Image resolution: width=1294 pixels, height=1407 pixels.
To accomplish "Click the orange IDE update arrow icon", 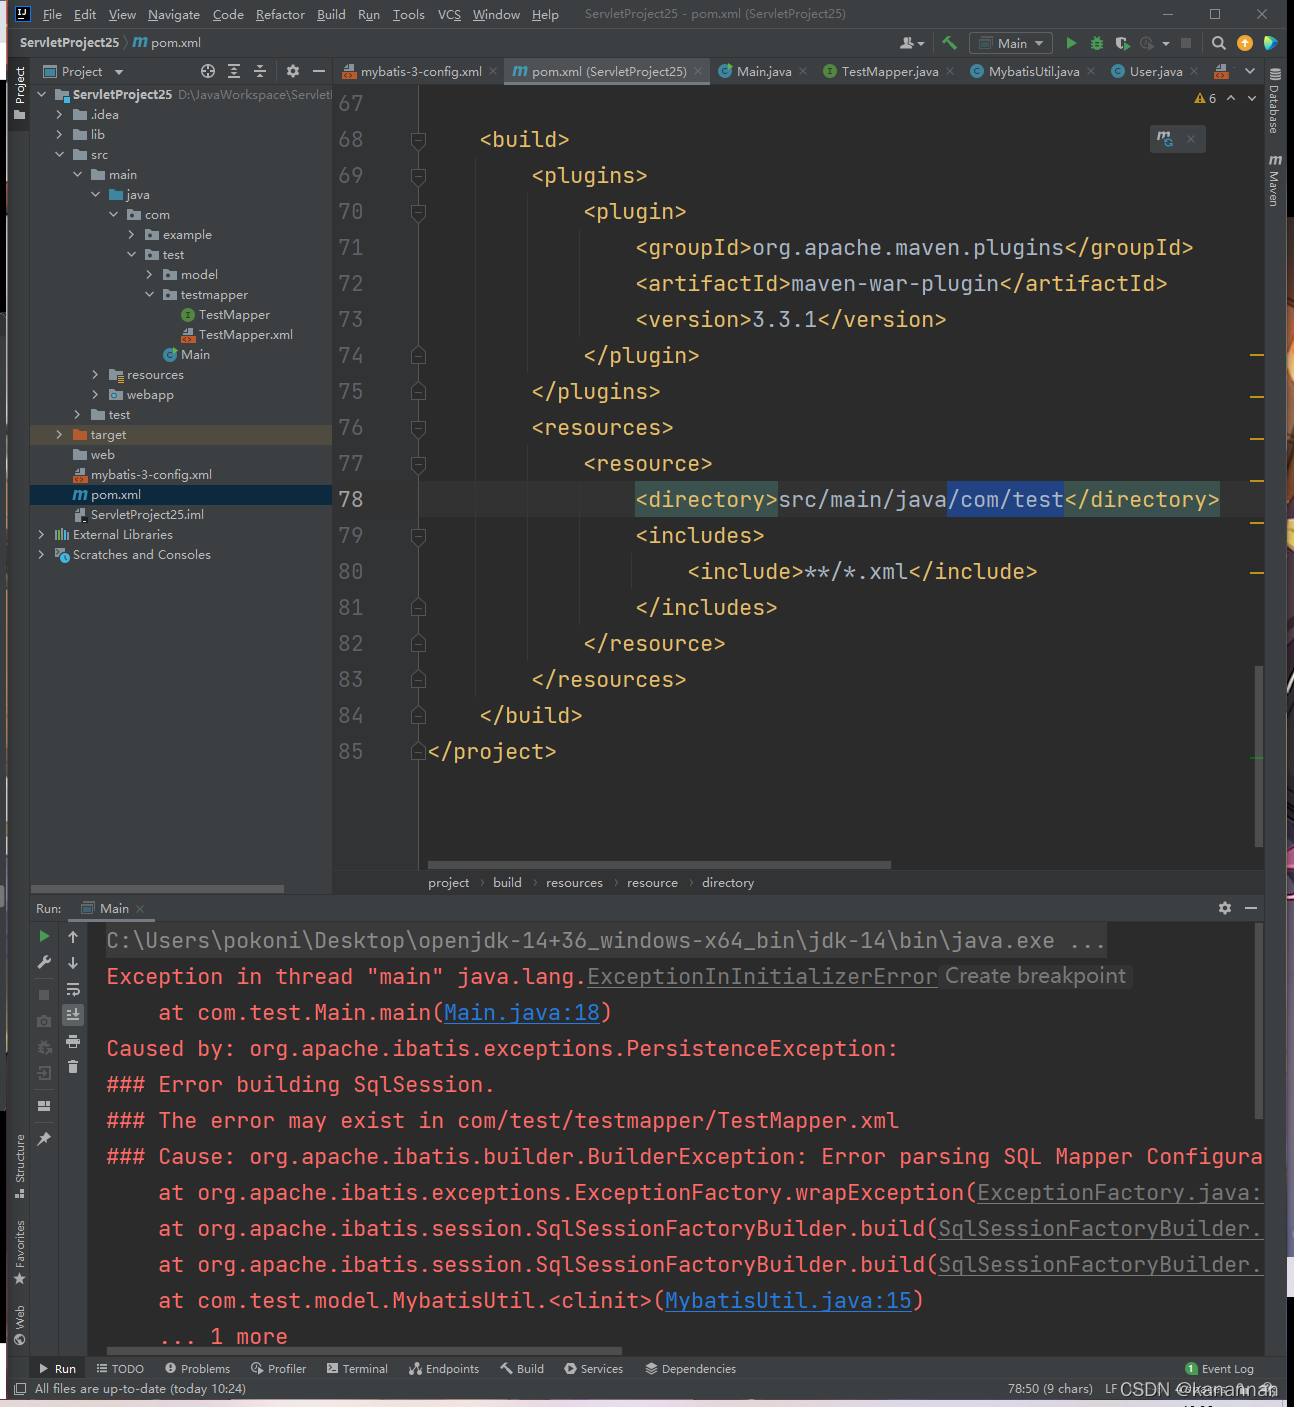I will click(1245, 43).
